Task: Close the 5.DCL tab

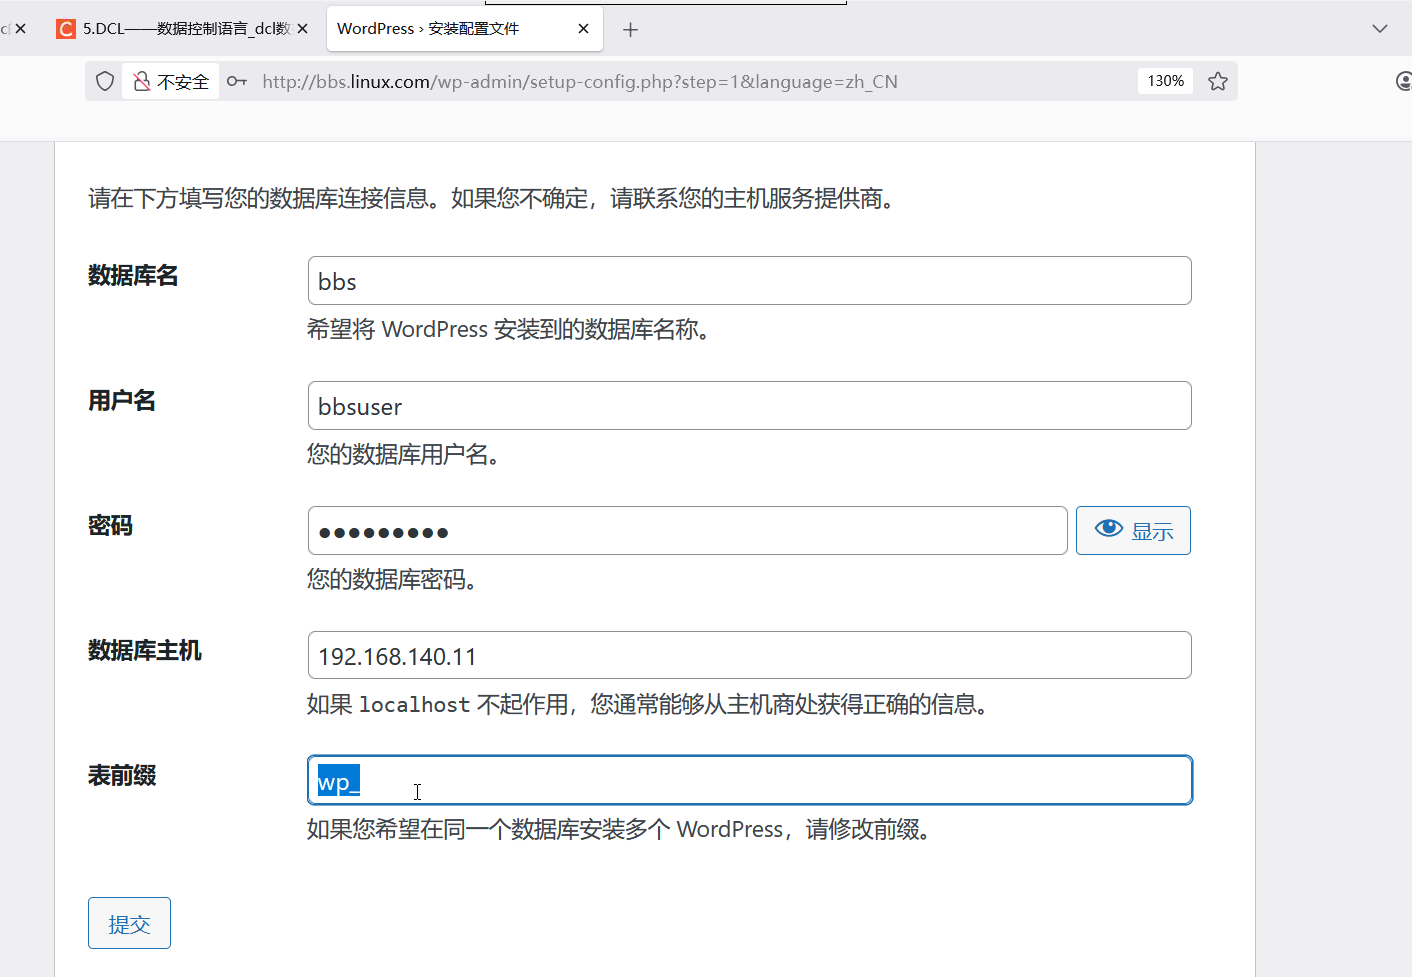Action: [303, 28]
